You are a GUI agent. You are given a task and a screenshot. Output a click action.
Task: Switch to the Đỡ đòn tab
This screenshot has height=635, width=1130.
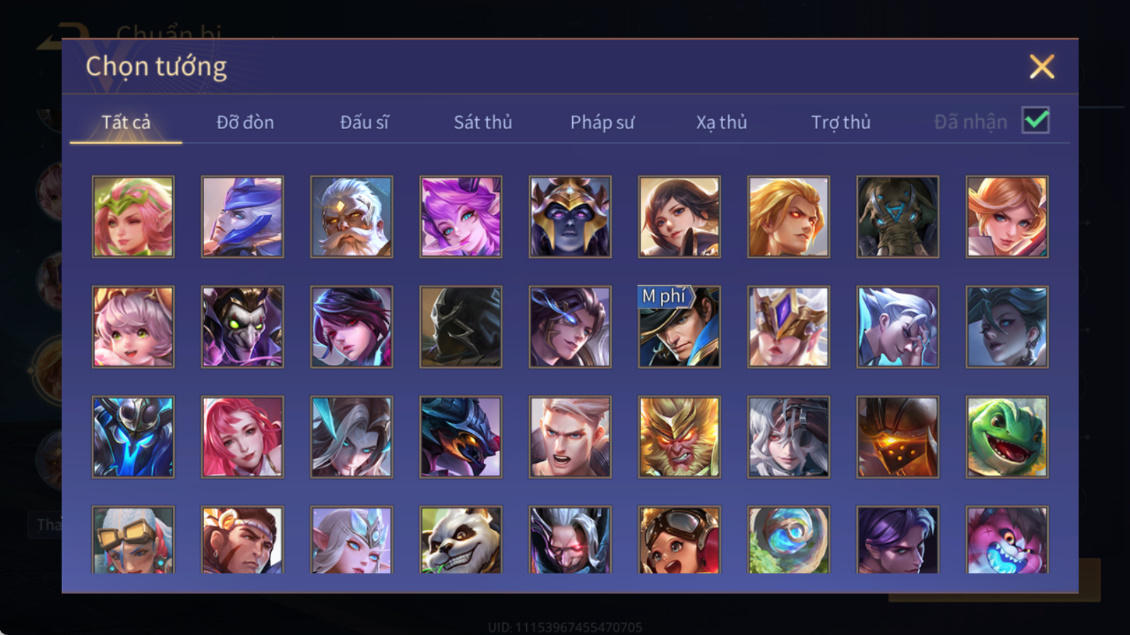click(x=245, y=123)
